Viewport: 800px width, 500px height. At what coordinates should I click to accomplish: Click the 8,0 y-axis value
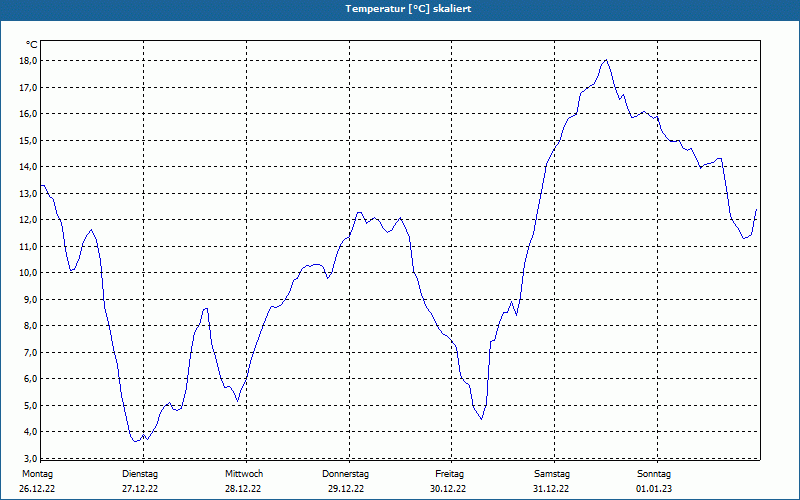click(x=30, y=326)
